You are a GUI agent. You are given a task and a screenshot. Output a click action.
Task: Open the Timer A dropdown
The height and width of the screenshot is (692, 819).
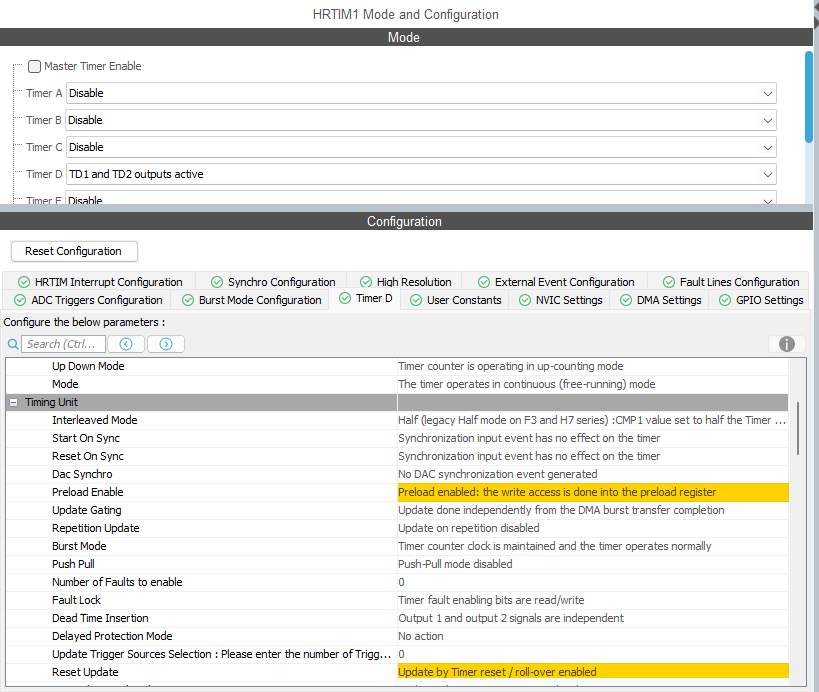coord(421,93)
